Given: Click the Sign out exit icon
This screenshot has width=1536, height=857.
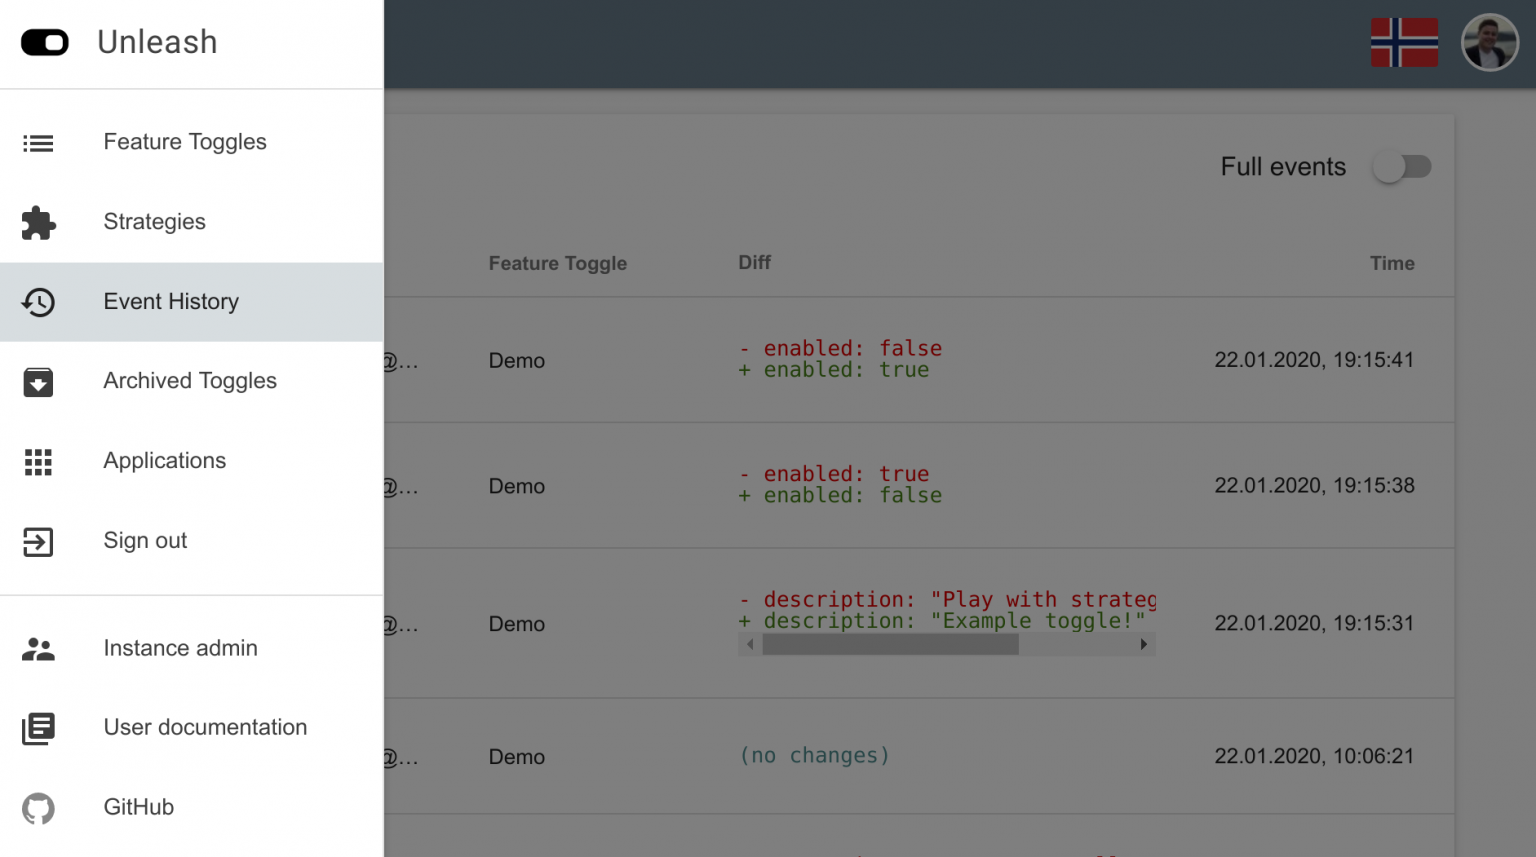Looking at the screenshot, I should pos(38,542).
